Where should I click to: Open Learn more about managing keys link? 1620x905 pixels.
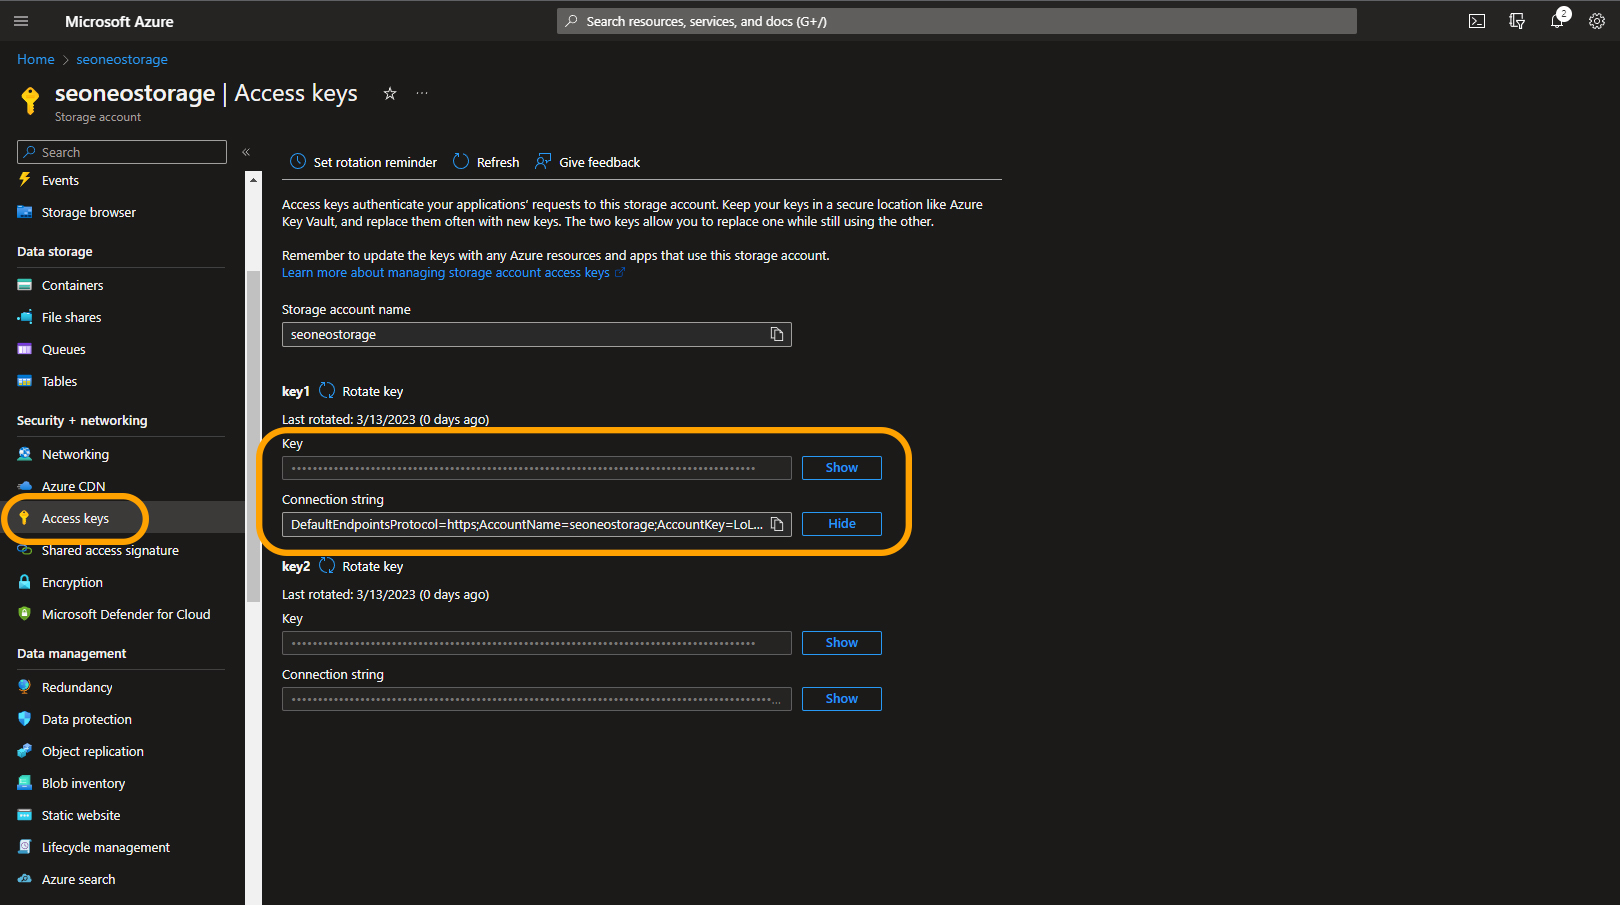pyautogui.click(x=446, y=273)
